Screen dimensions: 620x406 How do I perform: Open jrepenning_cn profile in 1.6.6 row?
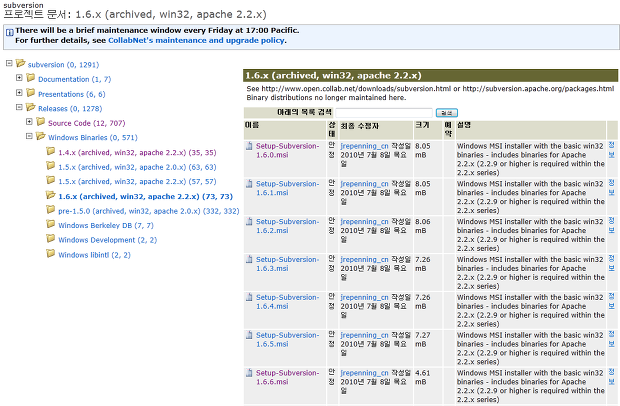(x=364, y=373)
